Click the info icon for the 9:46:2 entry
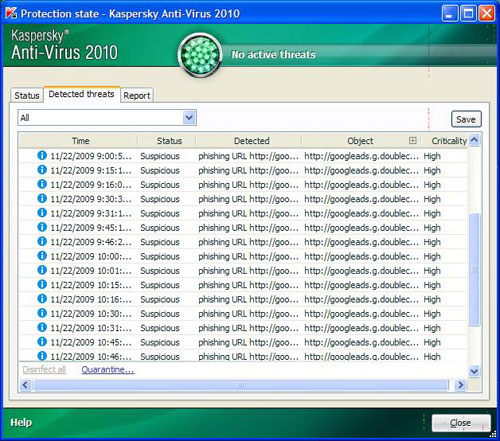This screenshot has height=441, width=500. [x=42, y=241]
